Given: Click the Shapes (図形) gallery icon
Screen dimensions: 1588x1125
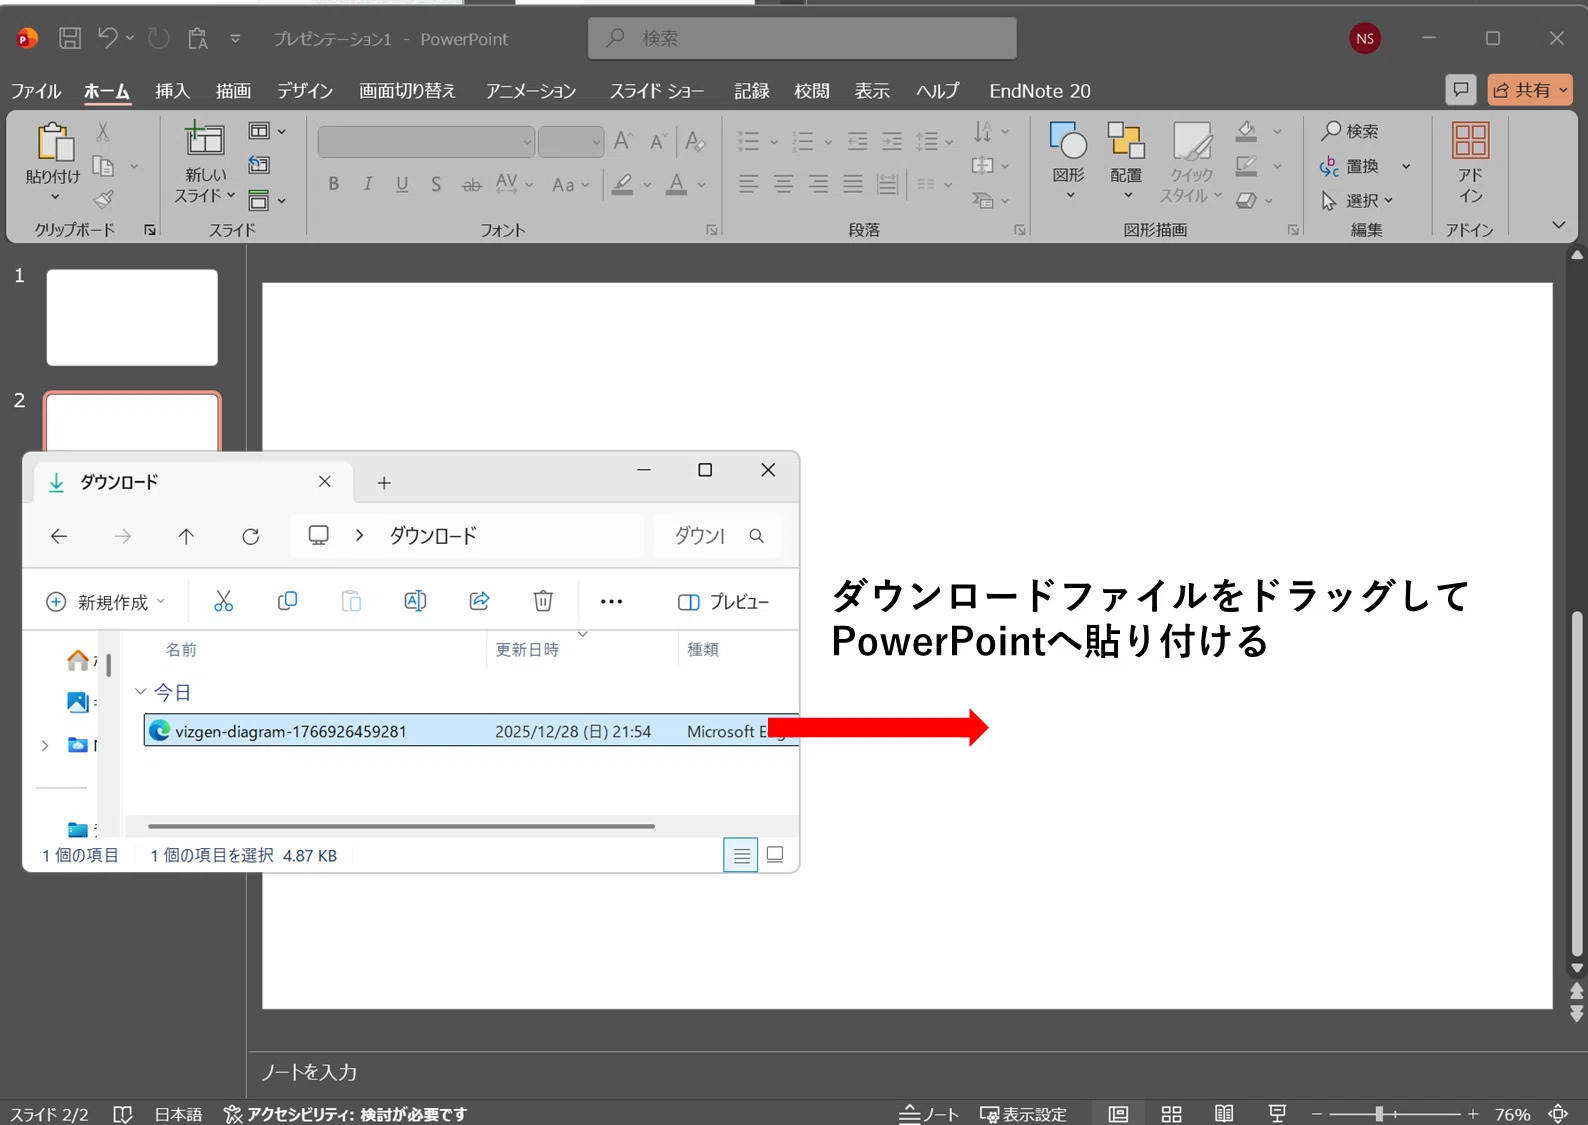Looking at the screenshot, I should (1068, 142).
